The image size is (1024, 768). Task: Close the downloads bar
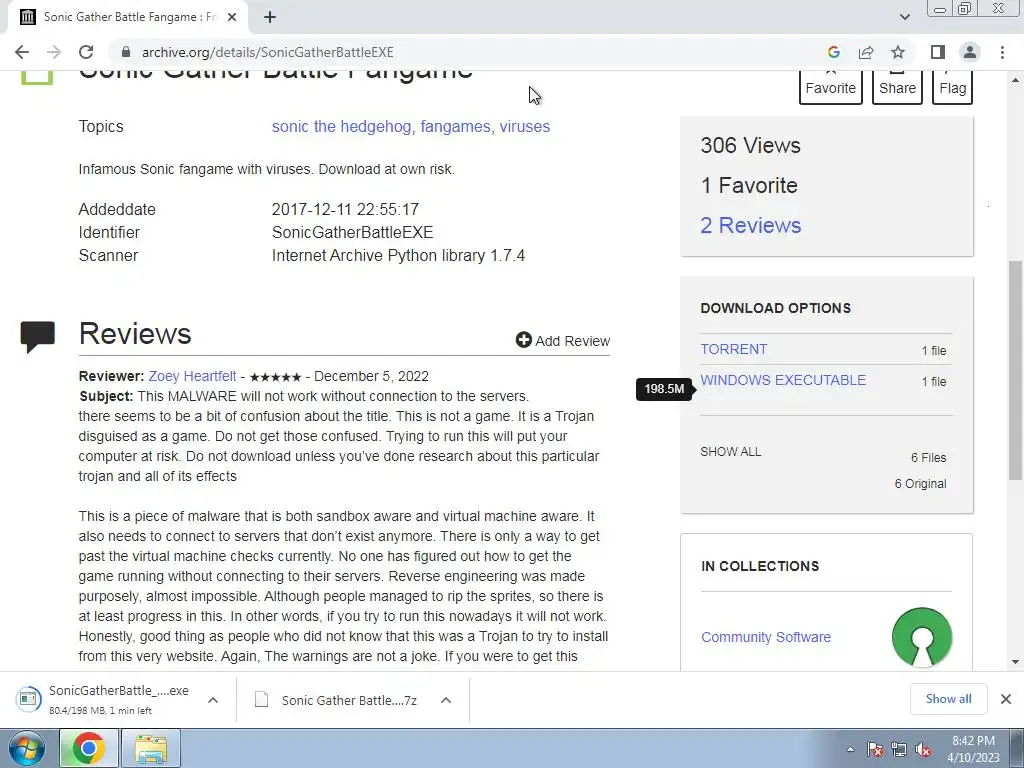[1006, 699]
